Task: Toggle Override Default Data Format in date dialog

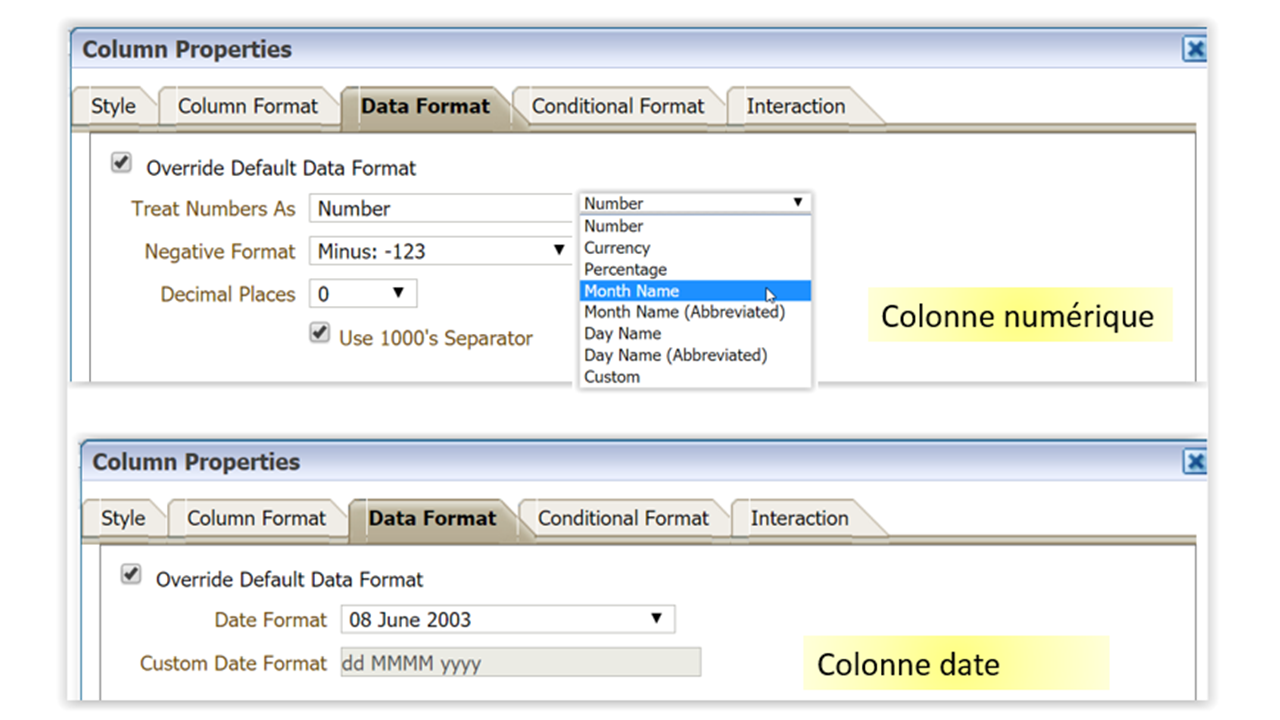Action: click(131, 575)
